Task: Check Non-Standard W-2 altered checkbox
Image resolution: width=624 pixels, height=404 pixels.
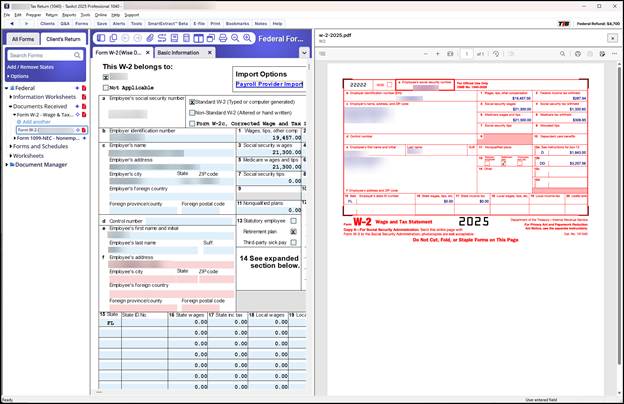Action: 192,113
